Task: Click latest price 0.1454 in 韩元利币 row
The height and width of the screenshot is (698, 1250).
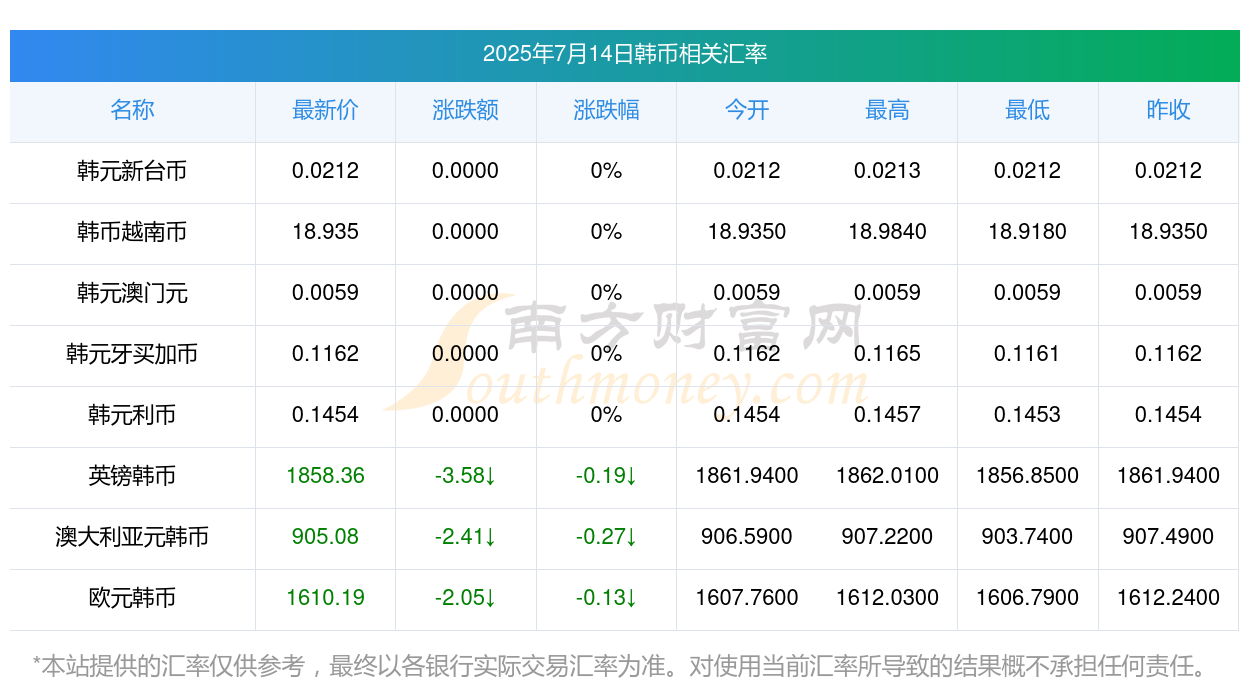Action: point(325,415)
